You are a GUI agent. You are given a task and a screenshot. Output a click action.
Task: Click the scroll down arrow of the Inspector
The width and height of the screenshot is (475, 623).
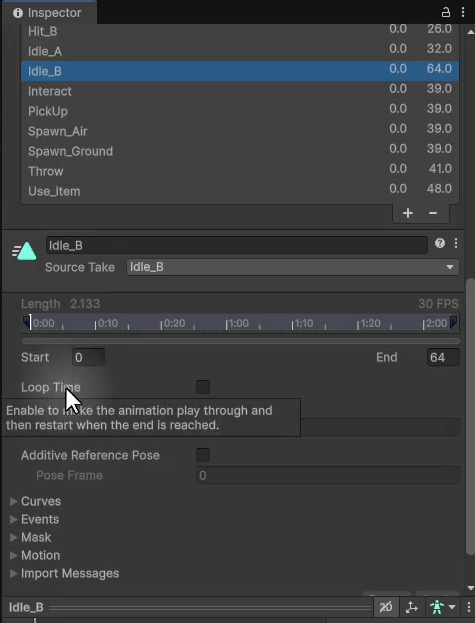[471, 588]
